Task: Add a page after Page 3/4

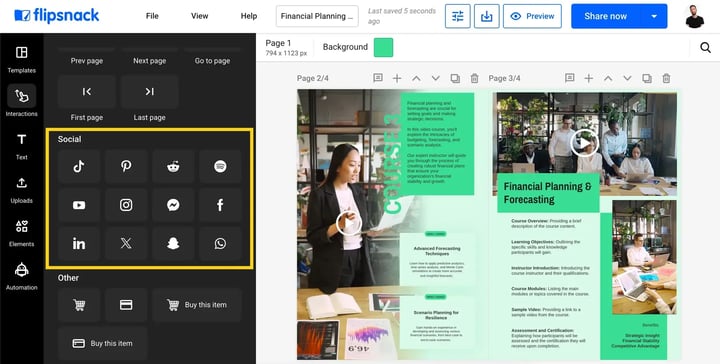Action: click(589, 78)
